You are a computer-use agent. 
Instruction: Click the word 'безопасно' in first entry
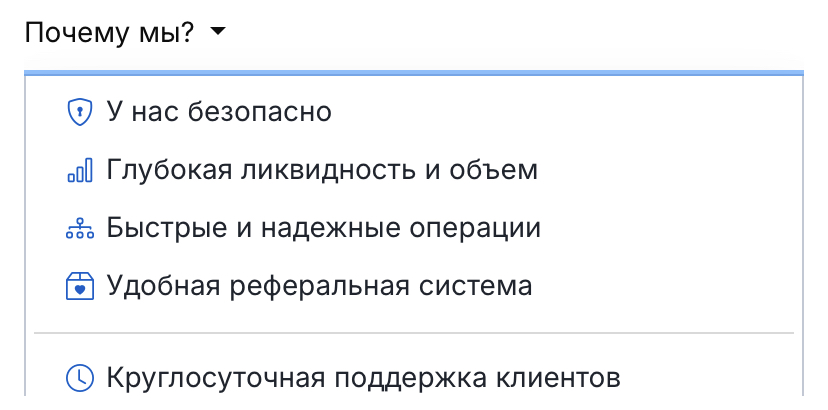point(259,112)
